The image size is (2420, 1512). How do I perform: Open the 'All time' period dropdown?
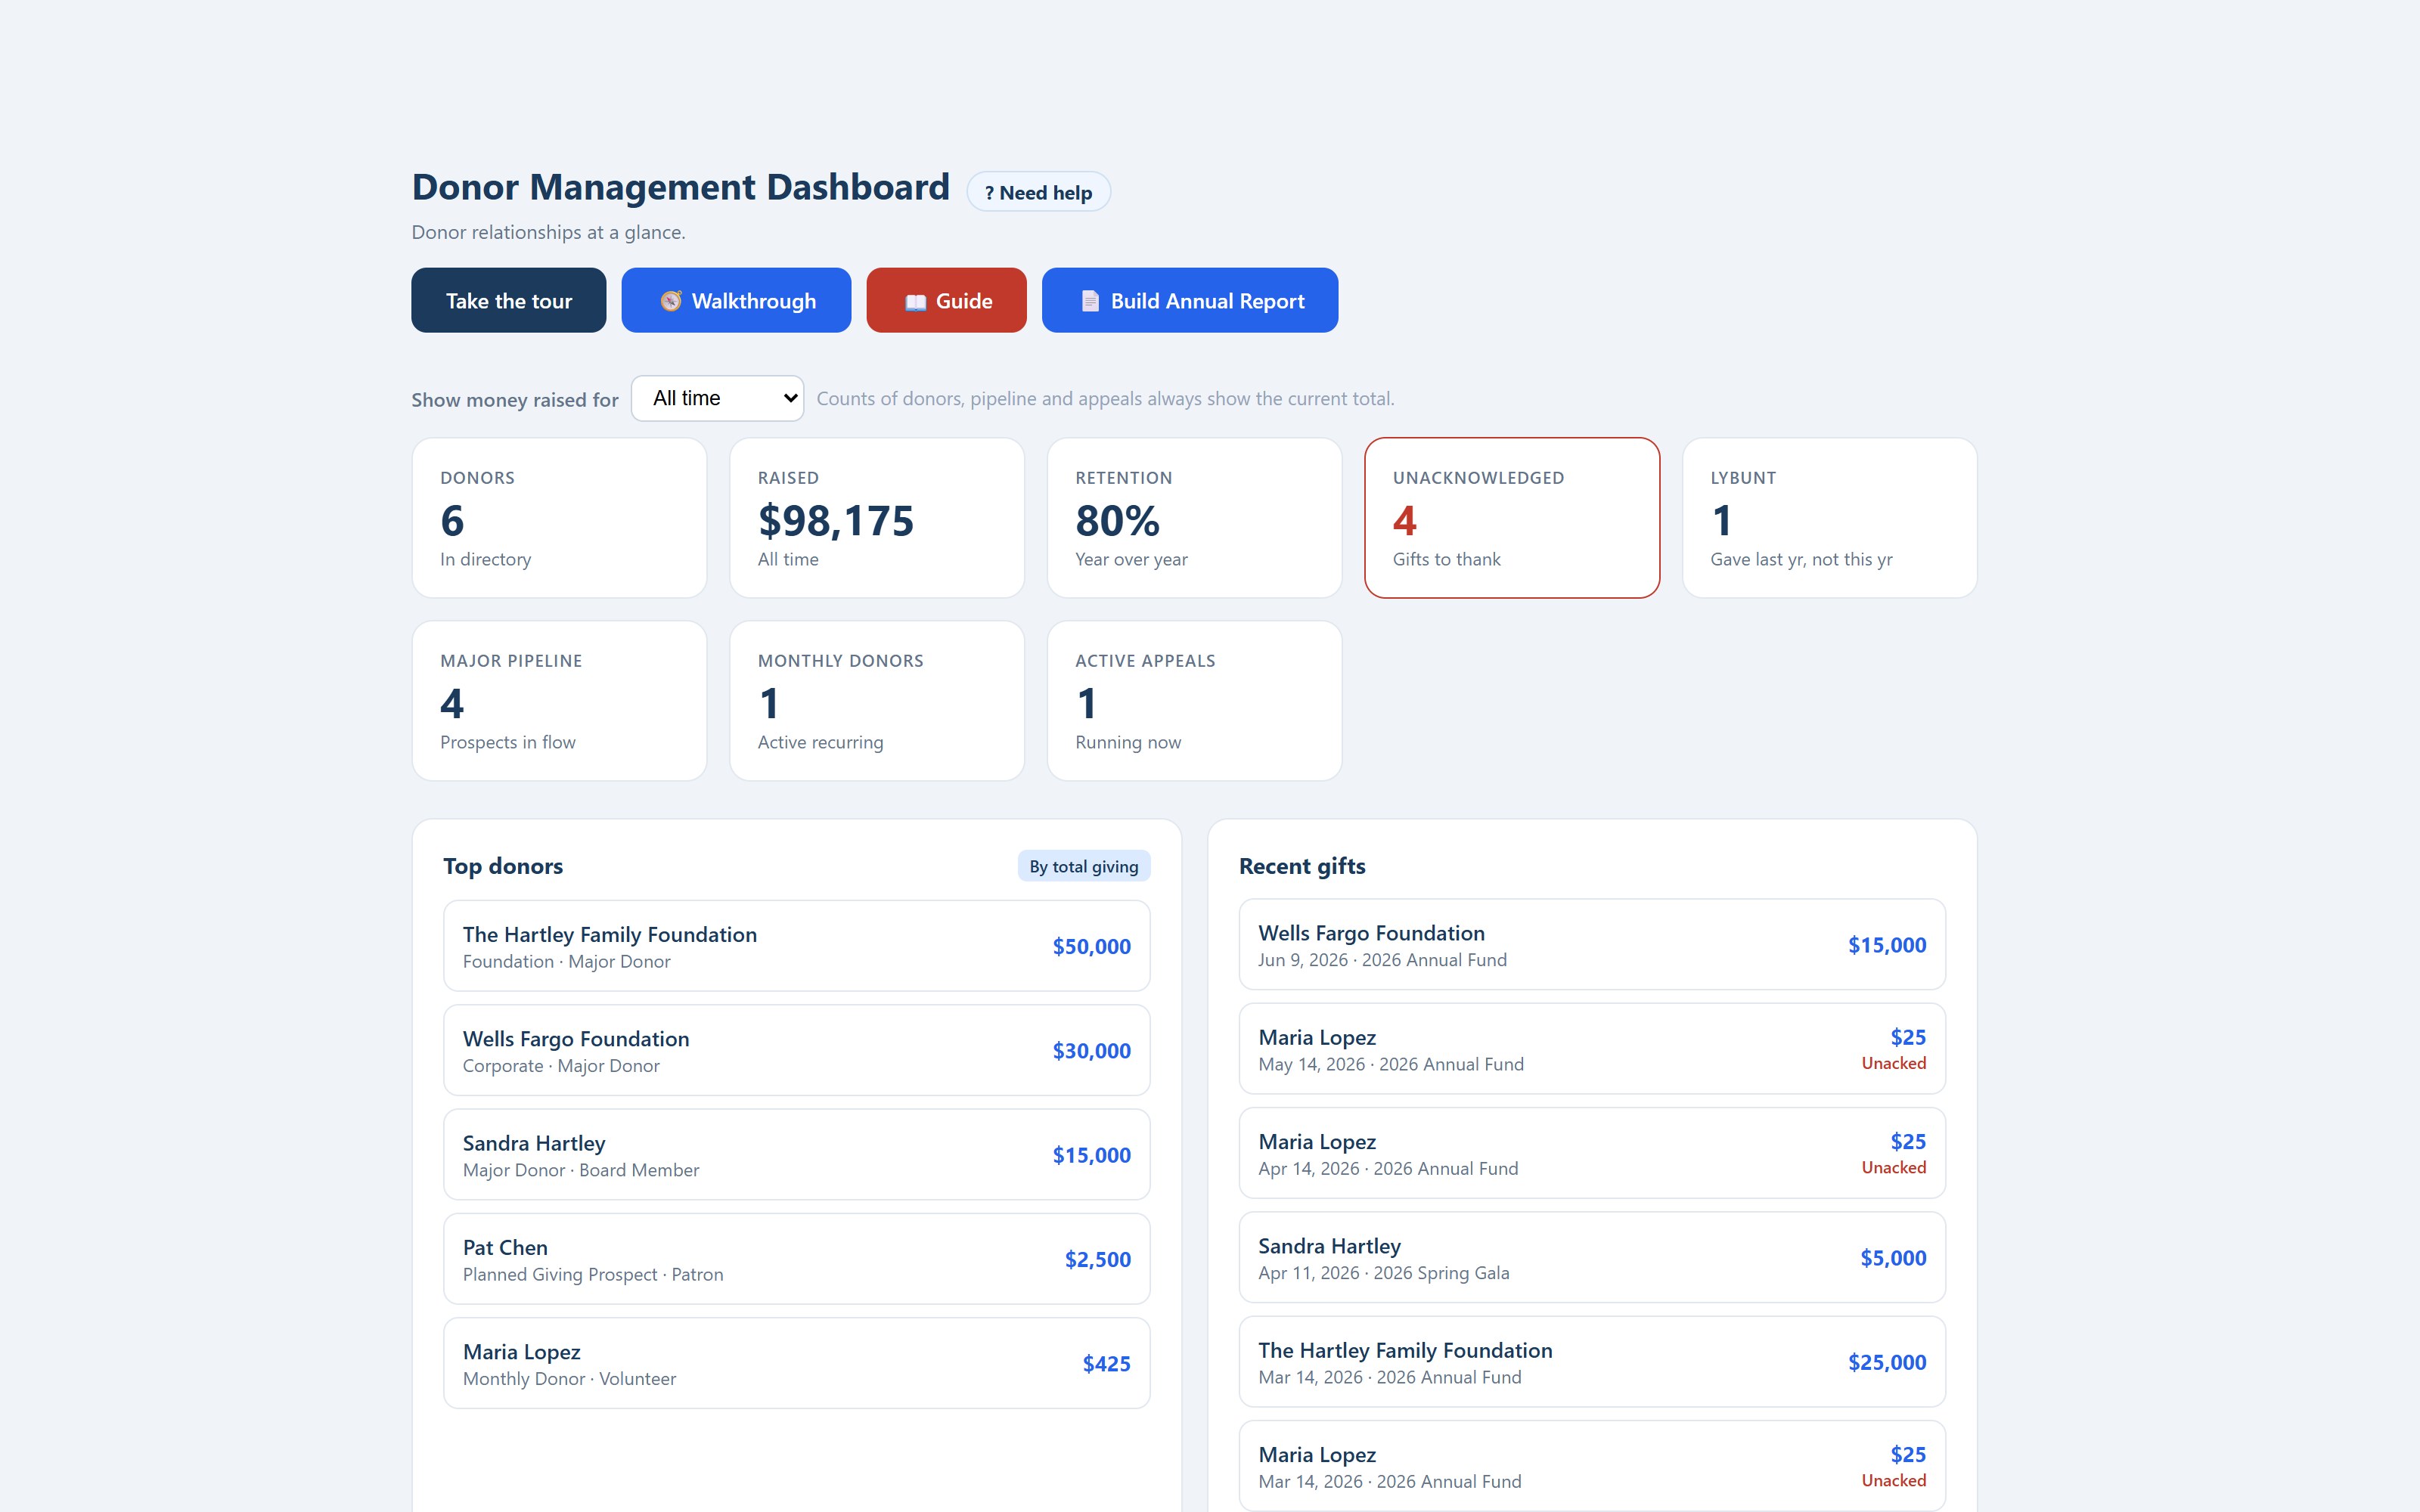[717, 398]
